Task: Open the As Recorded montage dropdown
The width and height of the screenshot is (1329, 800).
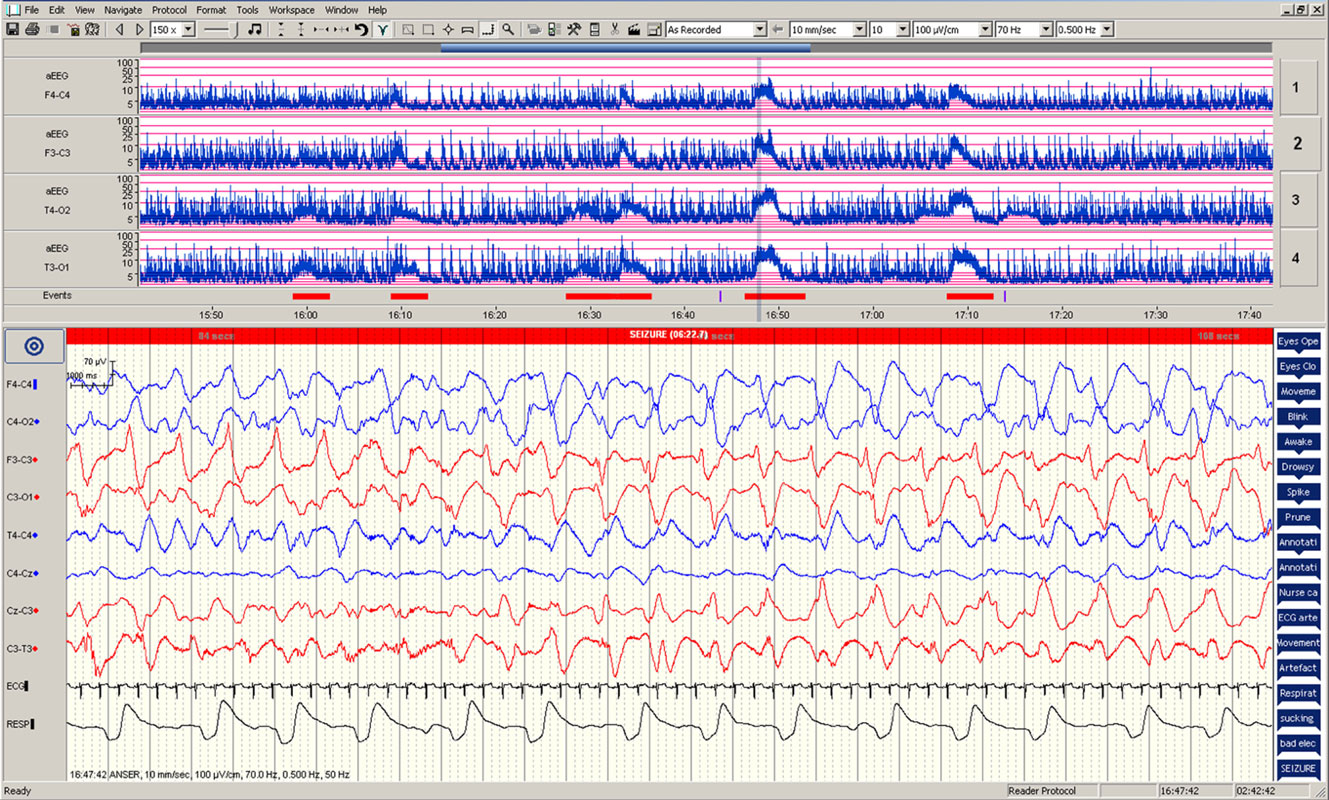Action: [760, 30]
